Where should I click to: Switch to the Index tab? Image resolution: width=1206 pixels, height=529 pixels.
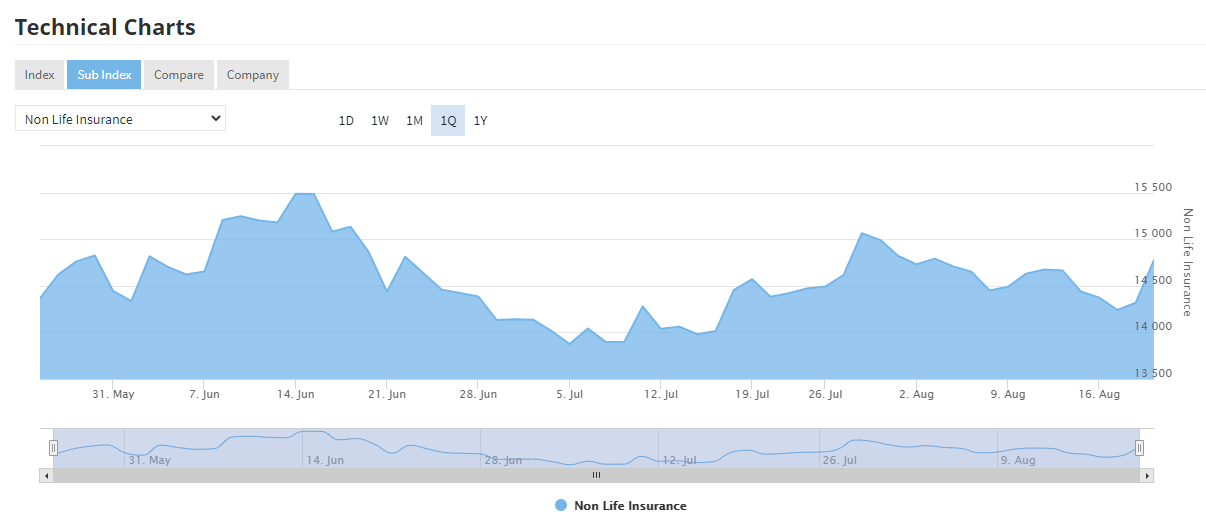[40, 75]
